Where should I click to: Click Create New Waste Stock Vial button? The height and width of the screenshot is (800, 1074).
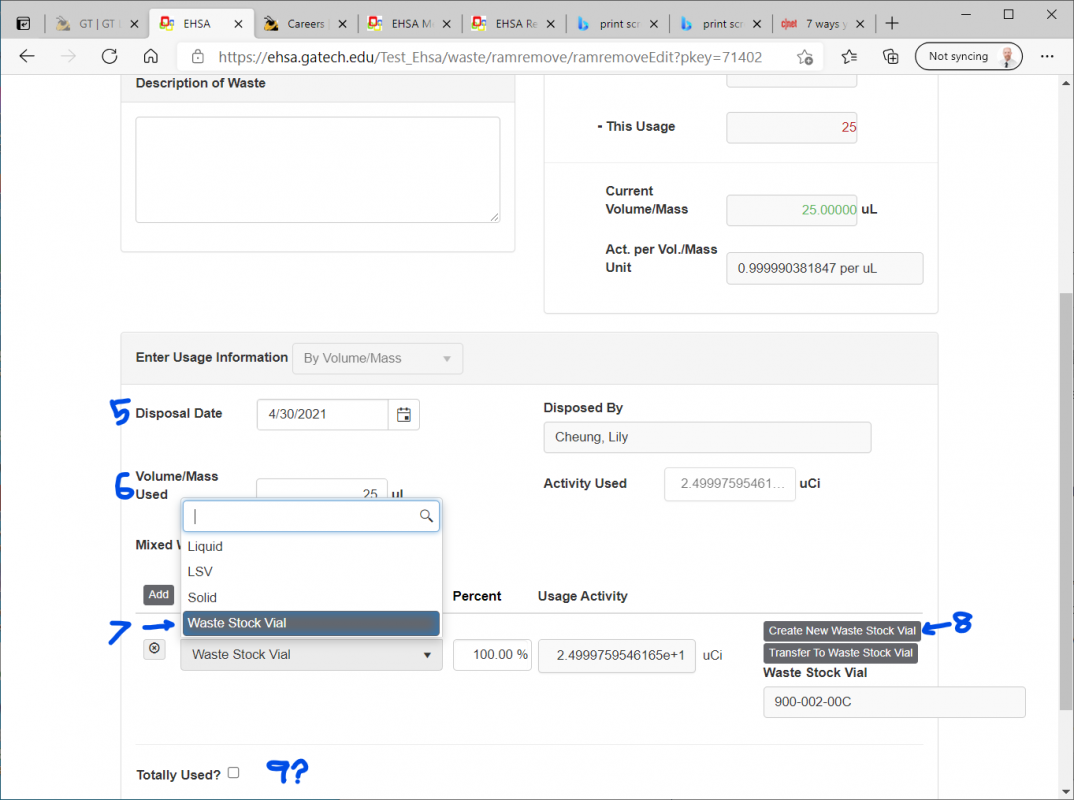(842, 631)
